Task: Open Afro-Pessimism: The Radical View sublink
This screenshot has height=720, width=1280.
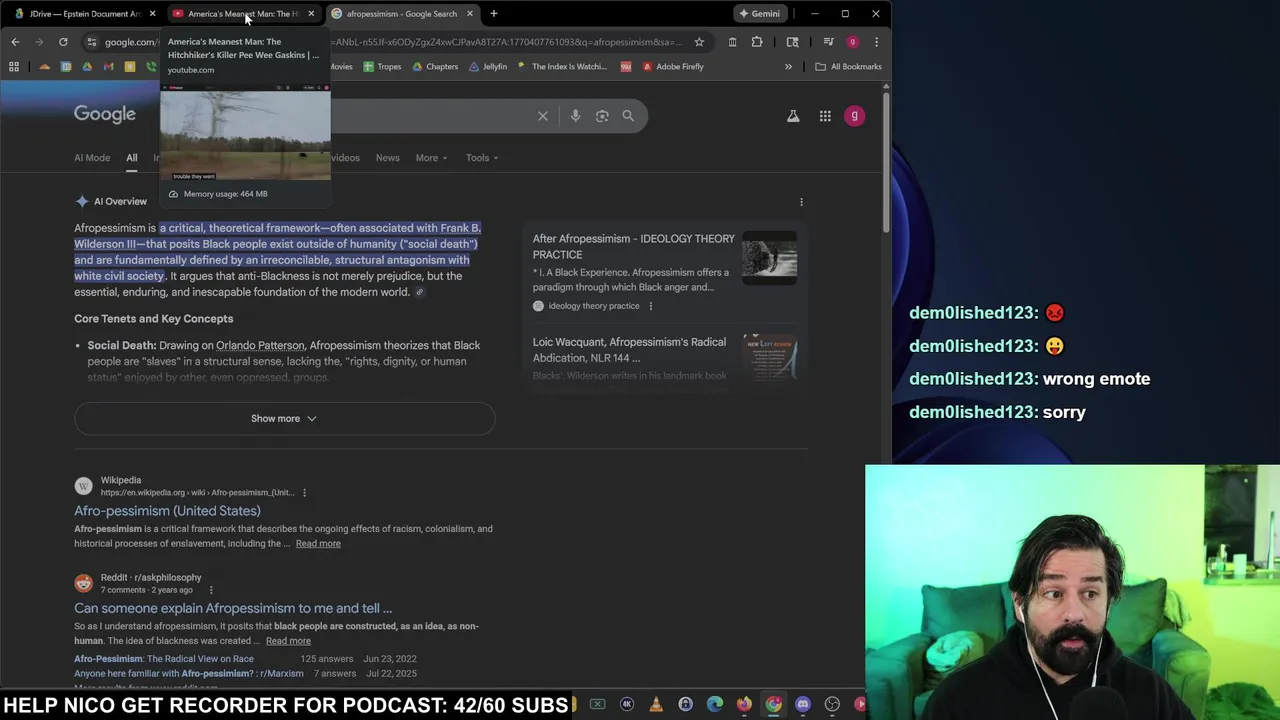Action: tap(164, 659)
